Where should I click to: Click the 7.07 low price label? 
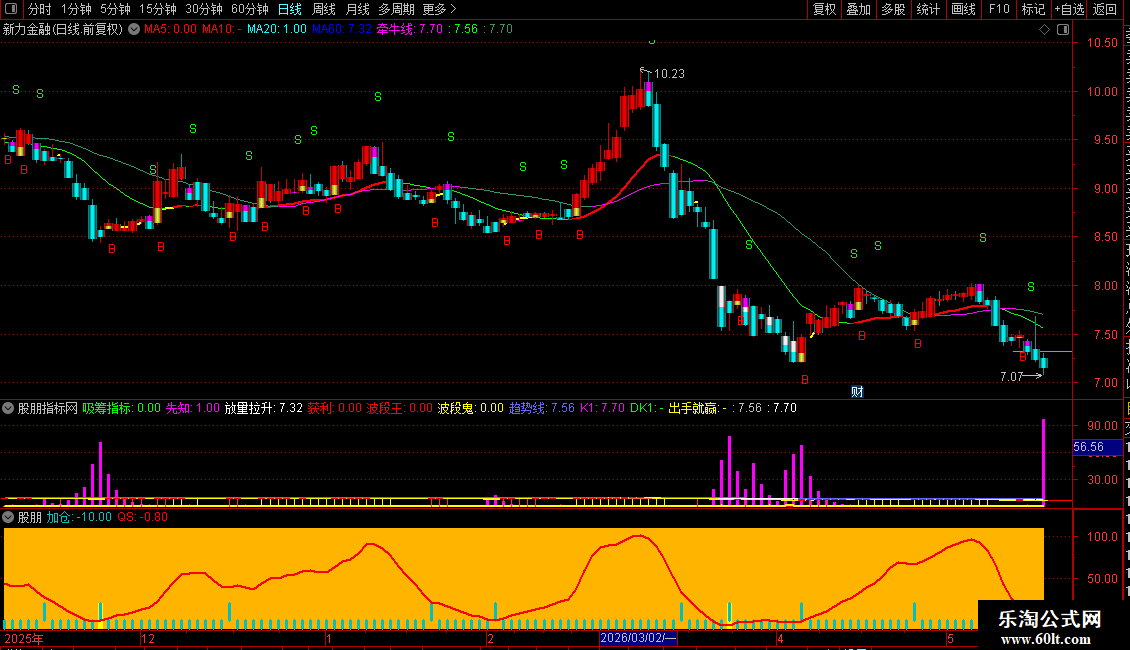point(1012,376)
